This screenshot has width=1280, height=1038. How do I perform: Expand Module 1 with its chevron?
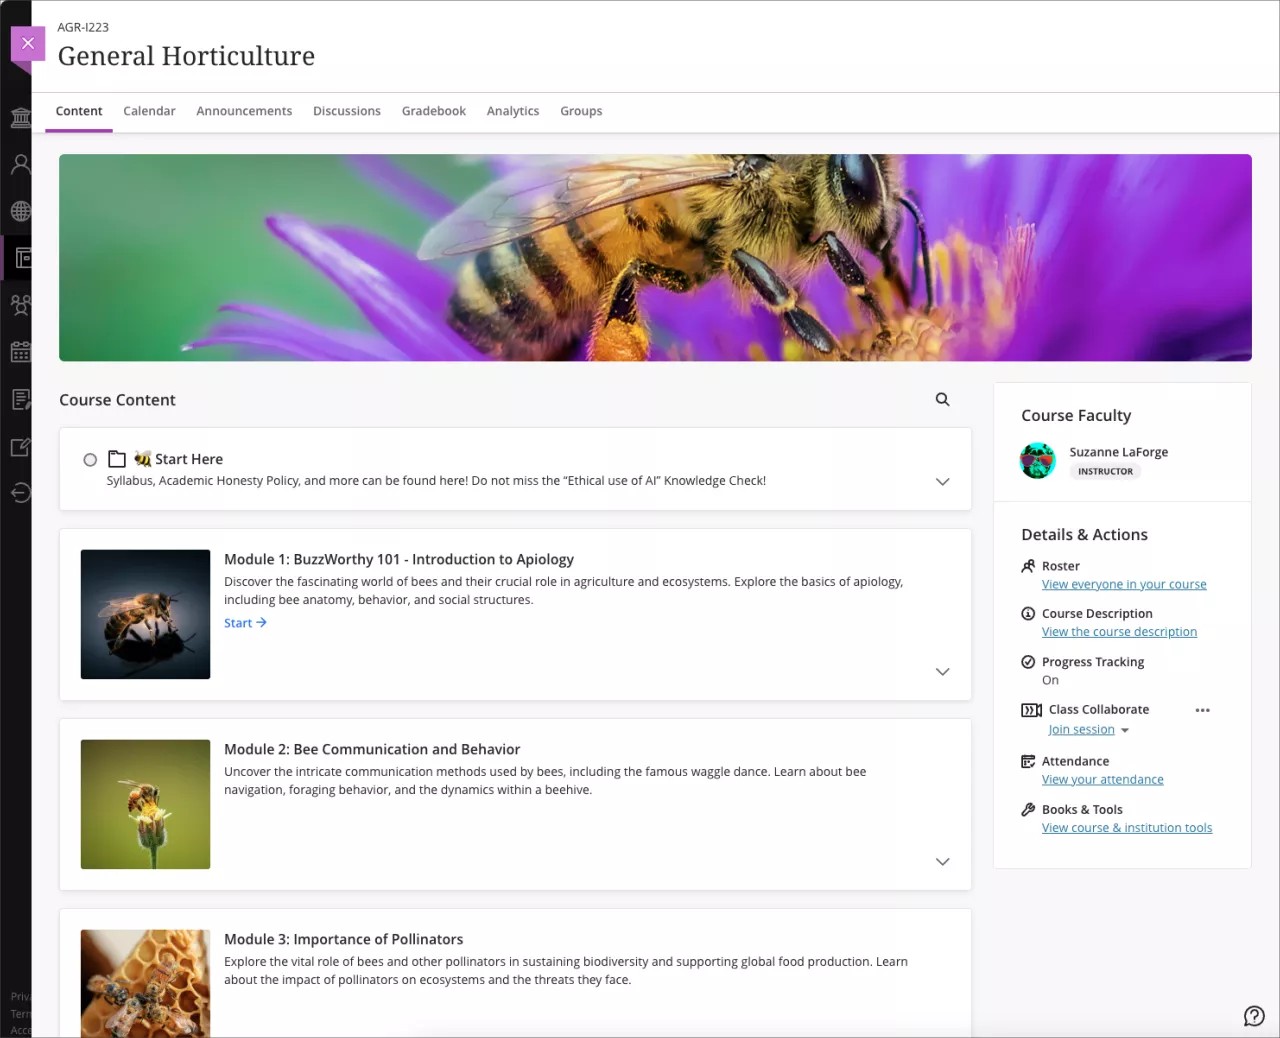942,671
